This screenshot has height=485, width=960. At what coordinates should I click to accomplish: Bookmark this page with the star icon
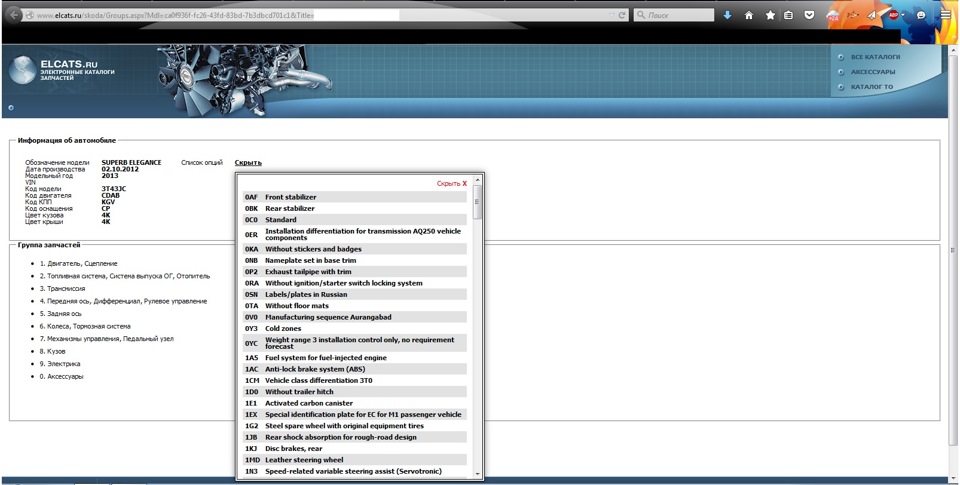click(770, 15)
